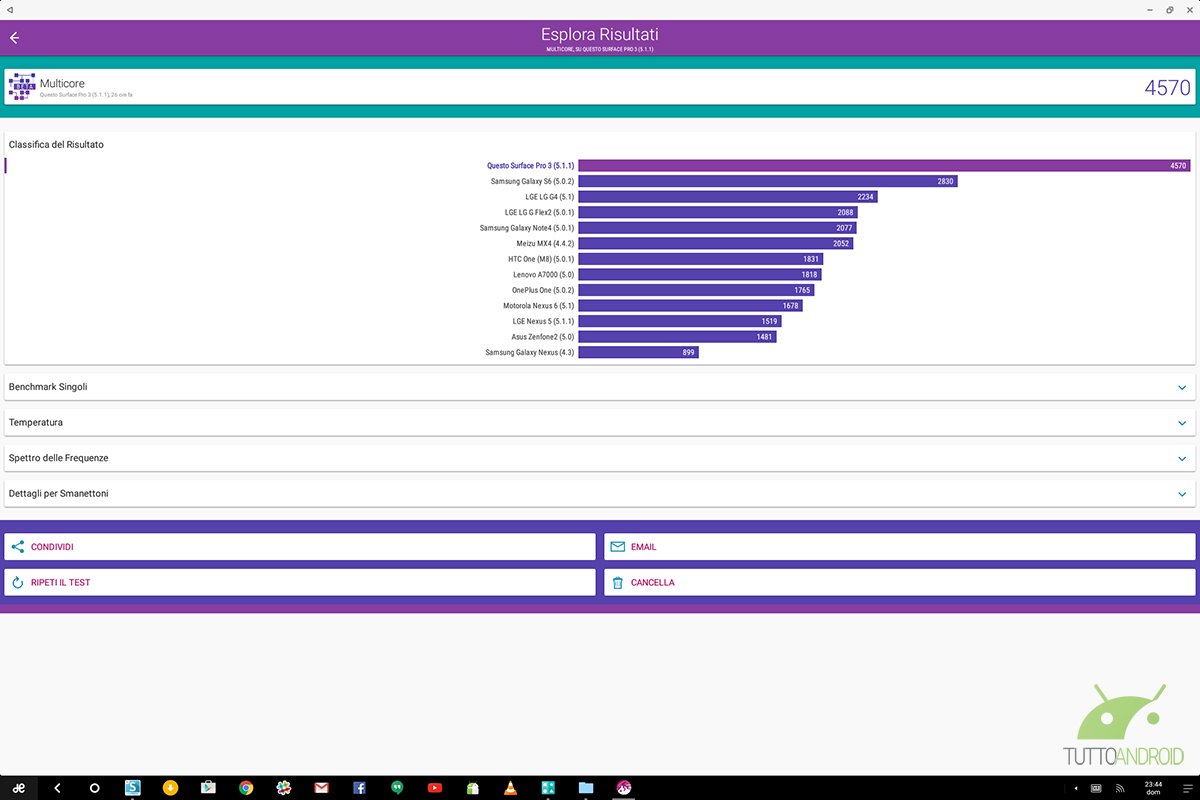1200x800 pixels.
Task: Click the circular arrow repeat test icon
Action: (x=17, y=582)
